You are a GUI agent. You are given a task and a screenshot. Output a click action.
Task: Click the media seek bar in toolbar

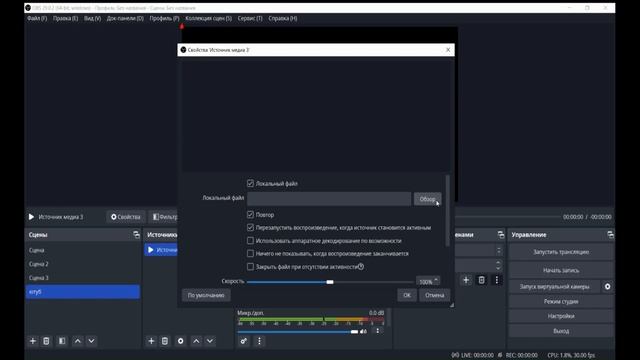[x=507, y=217]
